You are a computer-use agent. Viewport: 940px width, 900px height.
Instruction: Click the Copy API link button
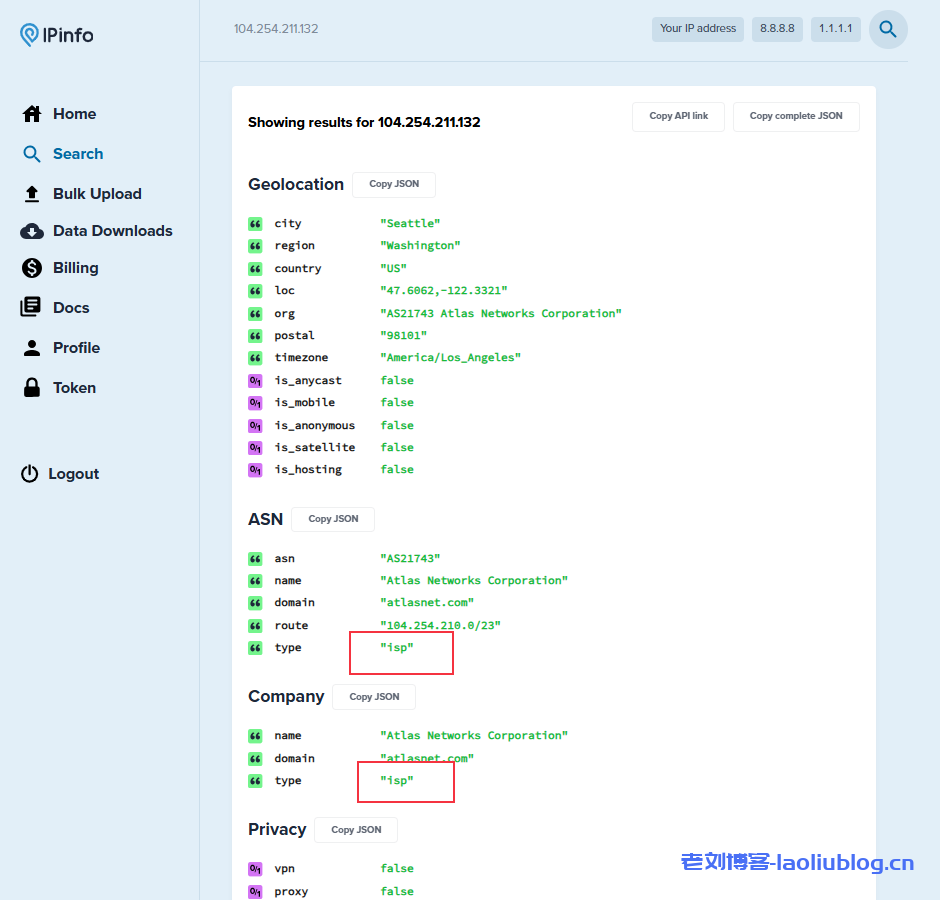point(678,116)
